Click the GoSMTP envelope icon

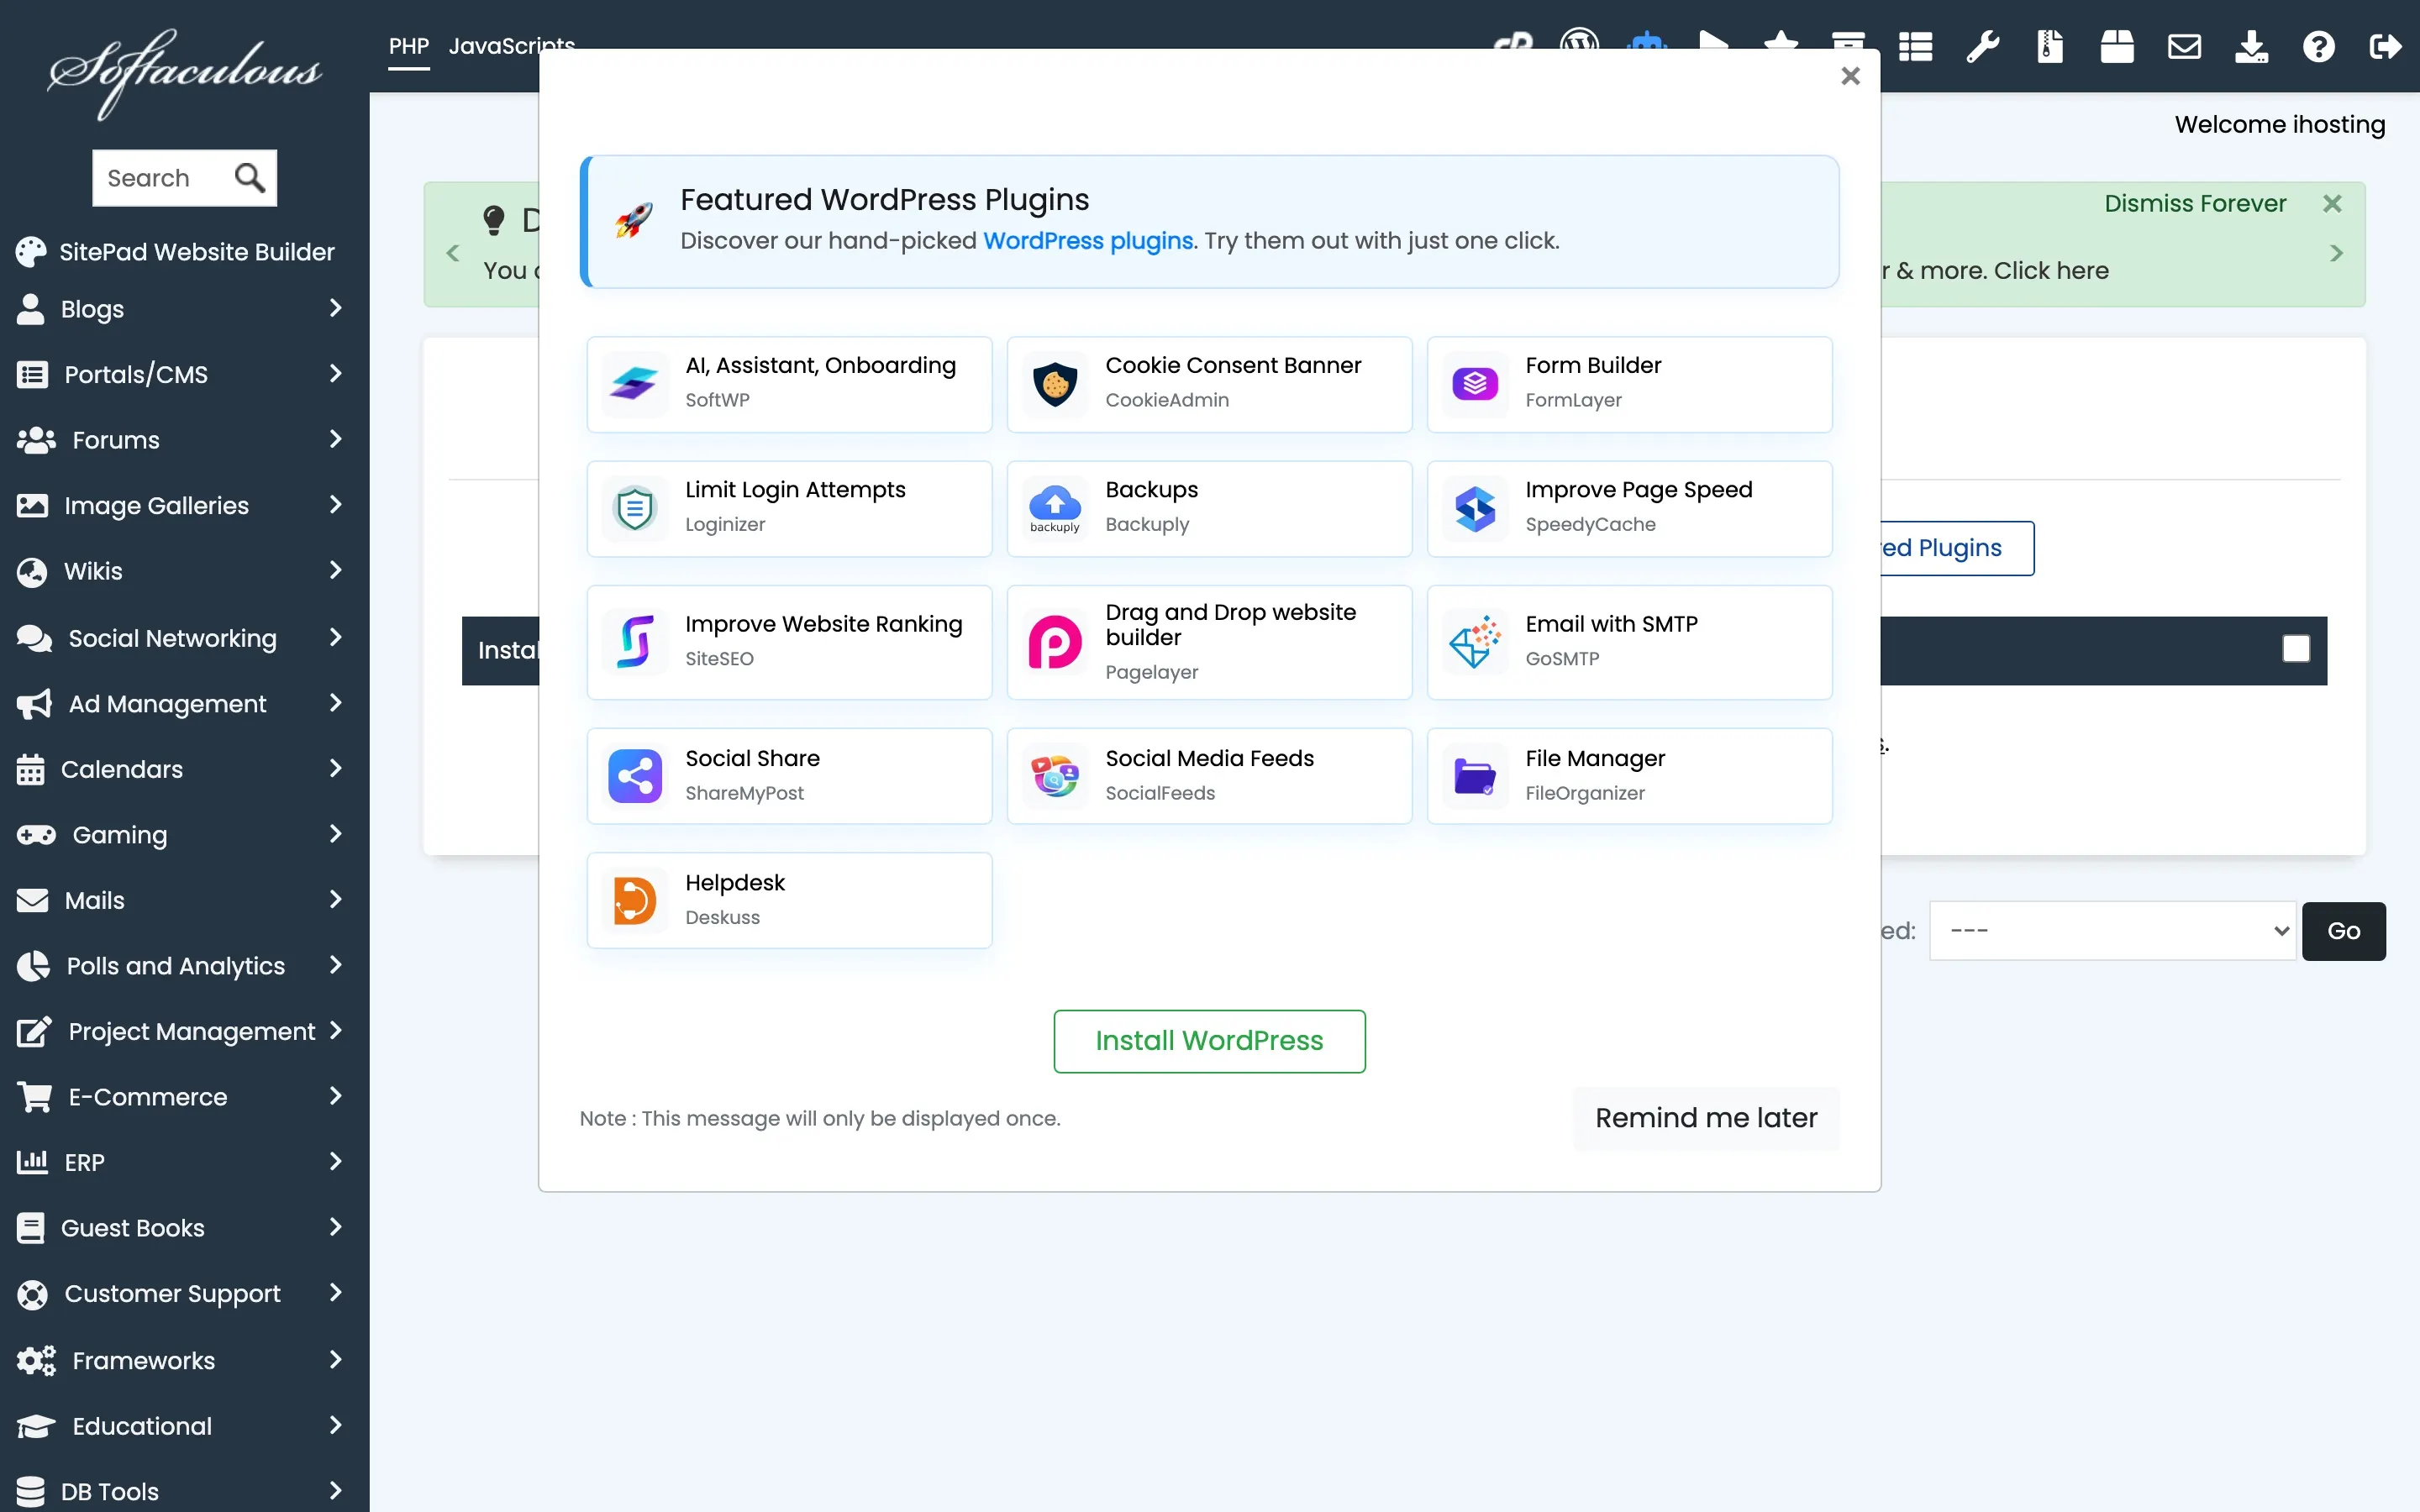tap(1474, 642)
